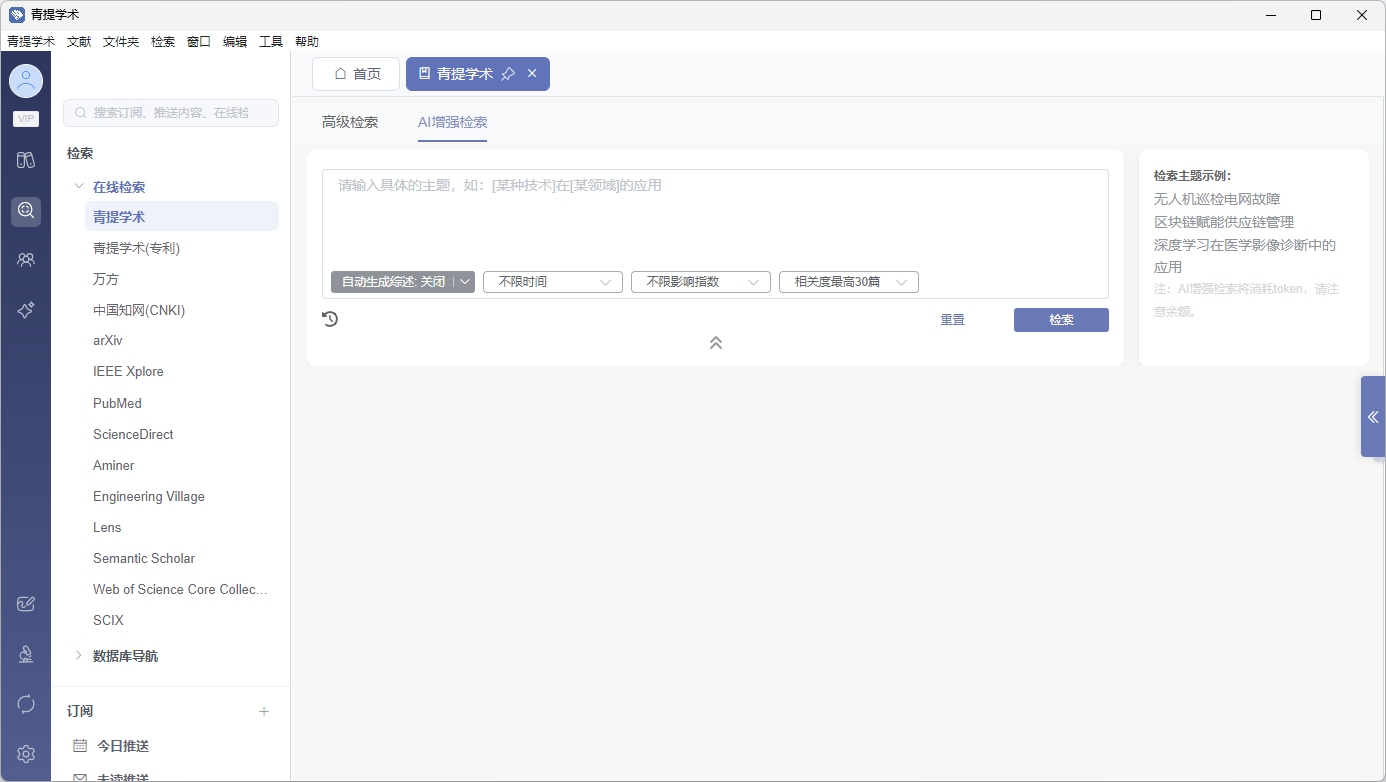The height and width of the screenshot is (782, 1386).
Task: Click the VIP badge under the avatar
Action: tap(26, 119)
